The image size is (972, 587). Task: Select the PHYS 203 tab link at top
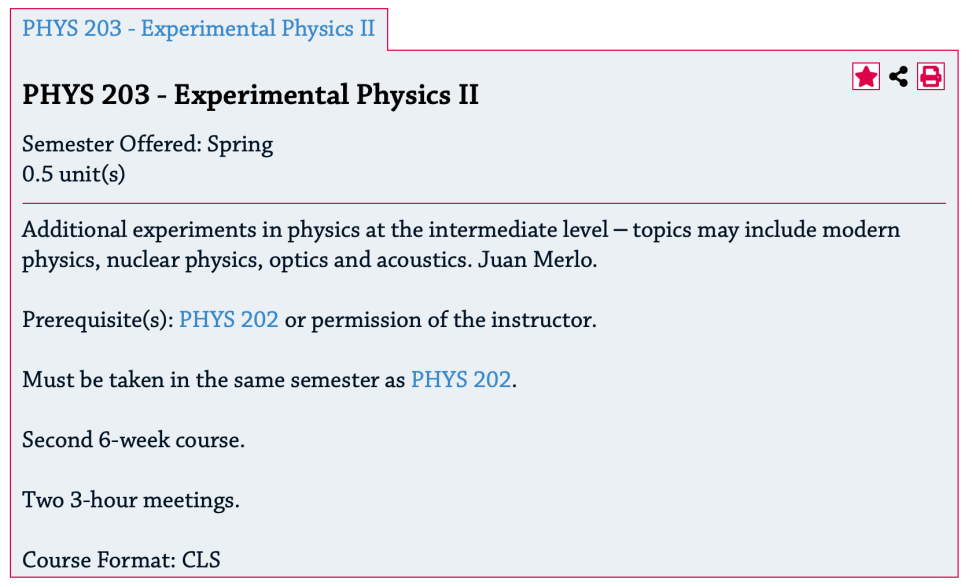tap(198, 29)
